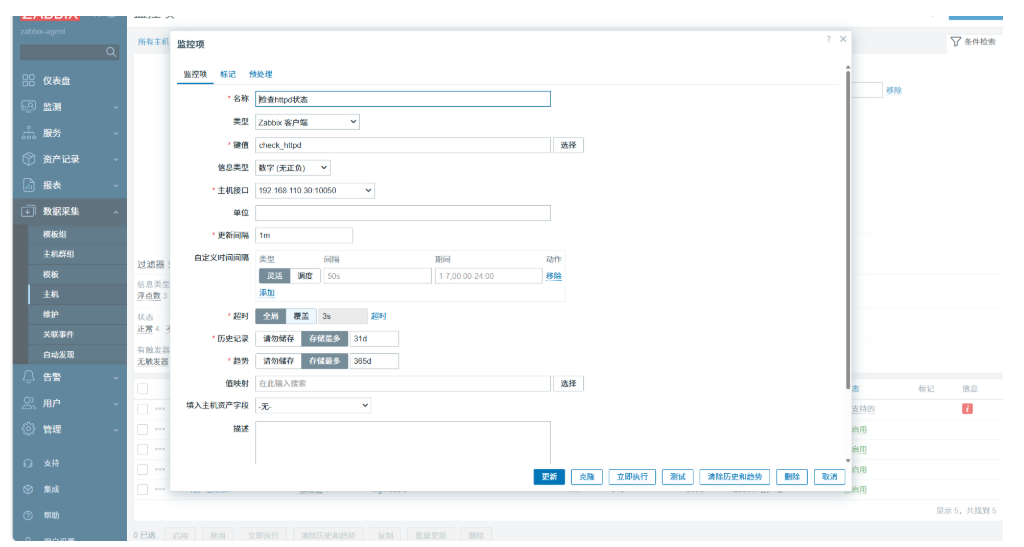This screenshot has height=547, width=1024.
Task: Click the 资产记录 inventory icon in sidebar
Action: [29, 159]
